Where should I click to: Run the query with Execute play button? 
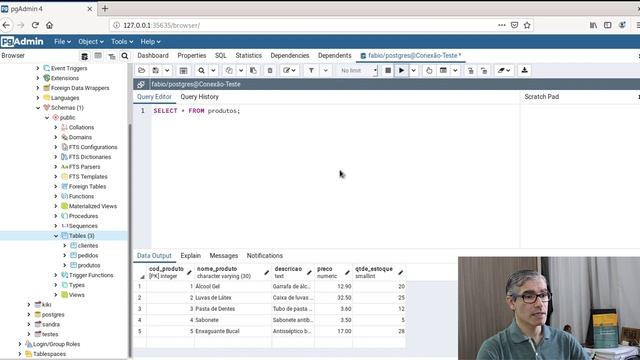(401, 70)
